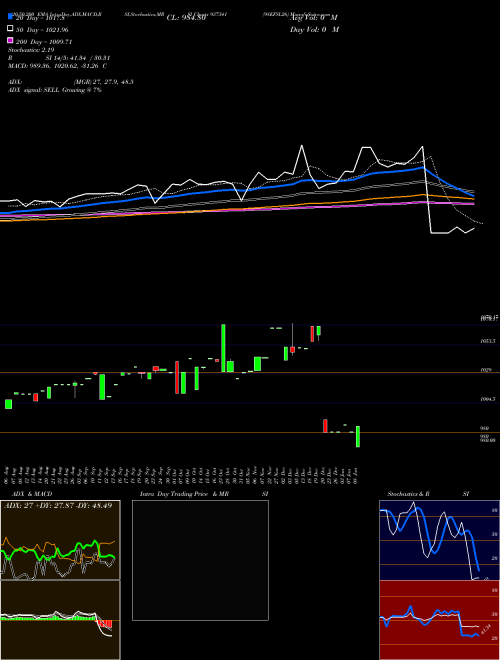Image resolution: width=500 pixels, height=660 pixels.
Task: Click the white 50 Day EMA legend swatch
Action: coord(11,29)
